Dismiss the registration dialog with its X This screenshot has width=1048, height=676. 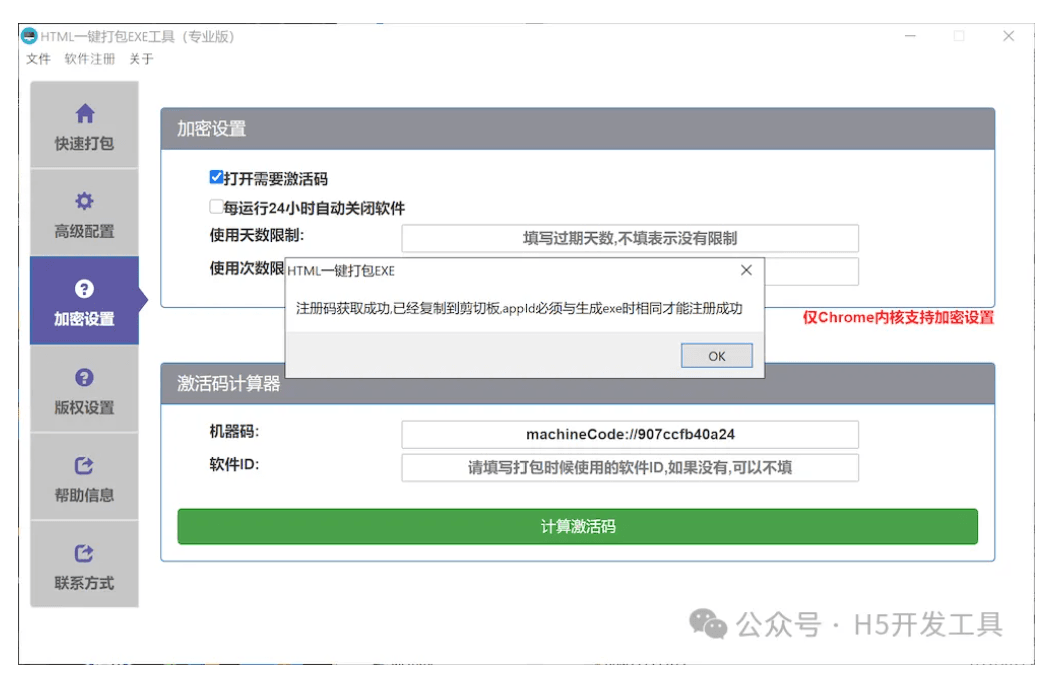pyautogui.click(x=746, y=269)
